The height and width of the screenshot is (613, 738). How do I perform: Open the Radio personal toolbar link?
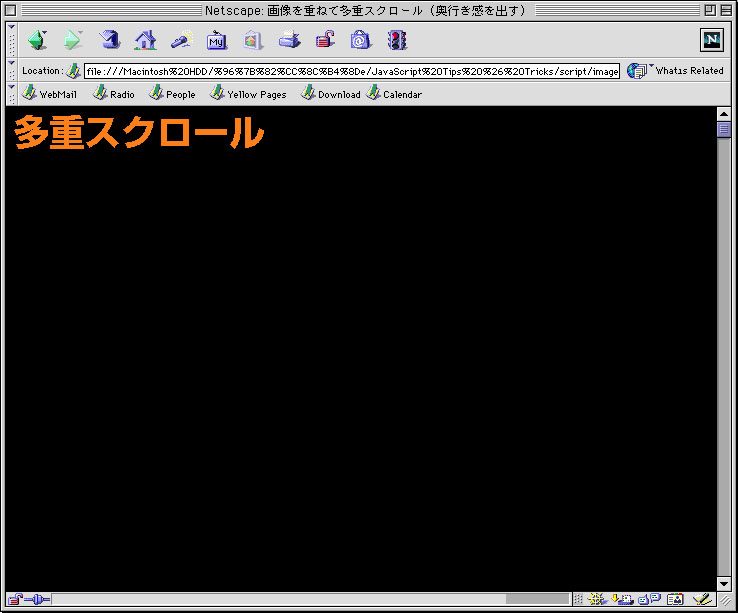click(113, 94)
